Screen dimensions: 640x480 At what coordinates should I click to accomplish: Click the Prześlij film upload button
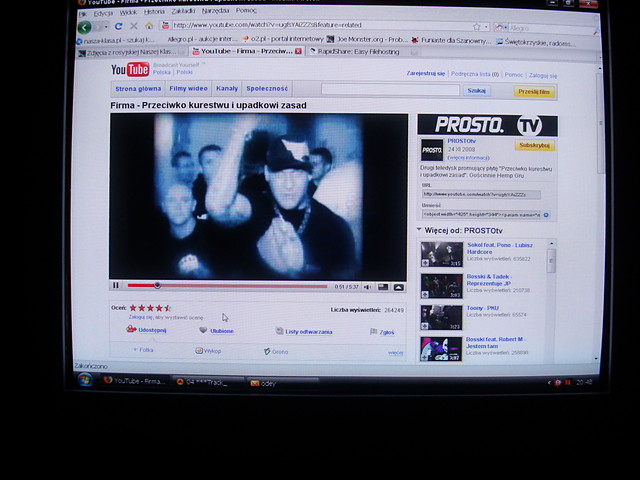pos(534,92)
